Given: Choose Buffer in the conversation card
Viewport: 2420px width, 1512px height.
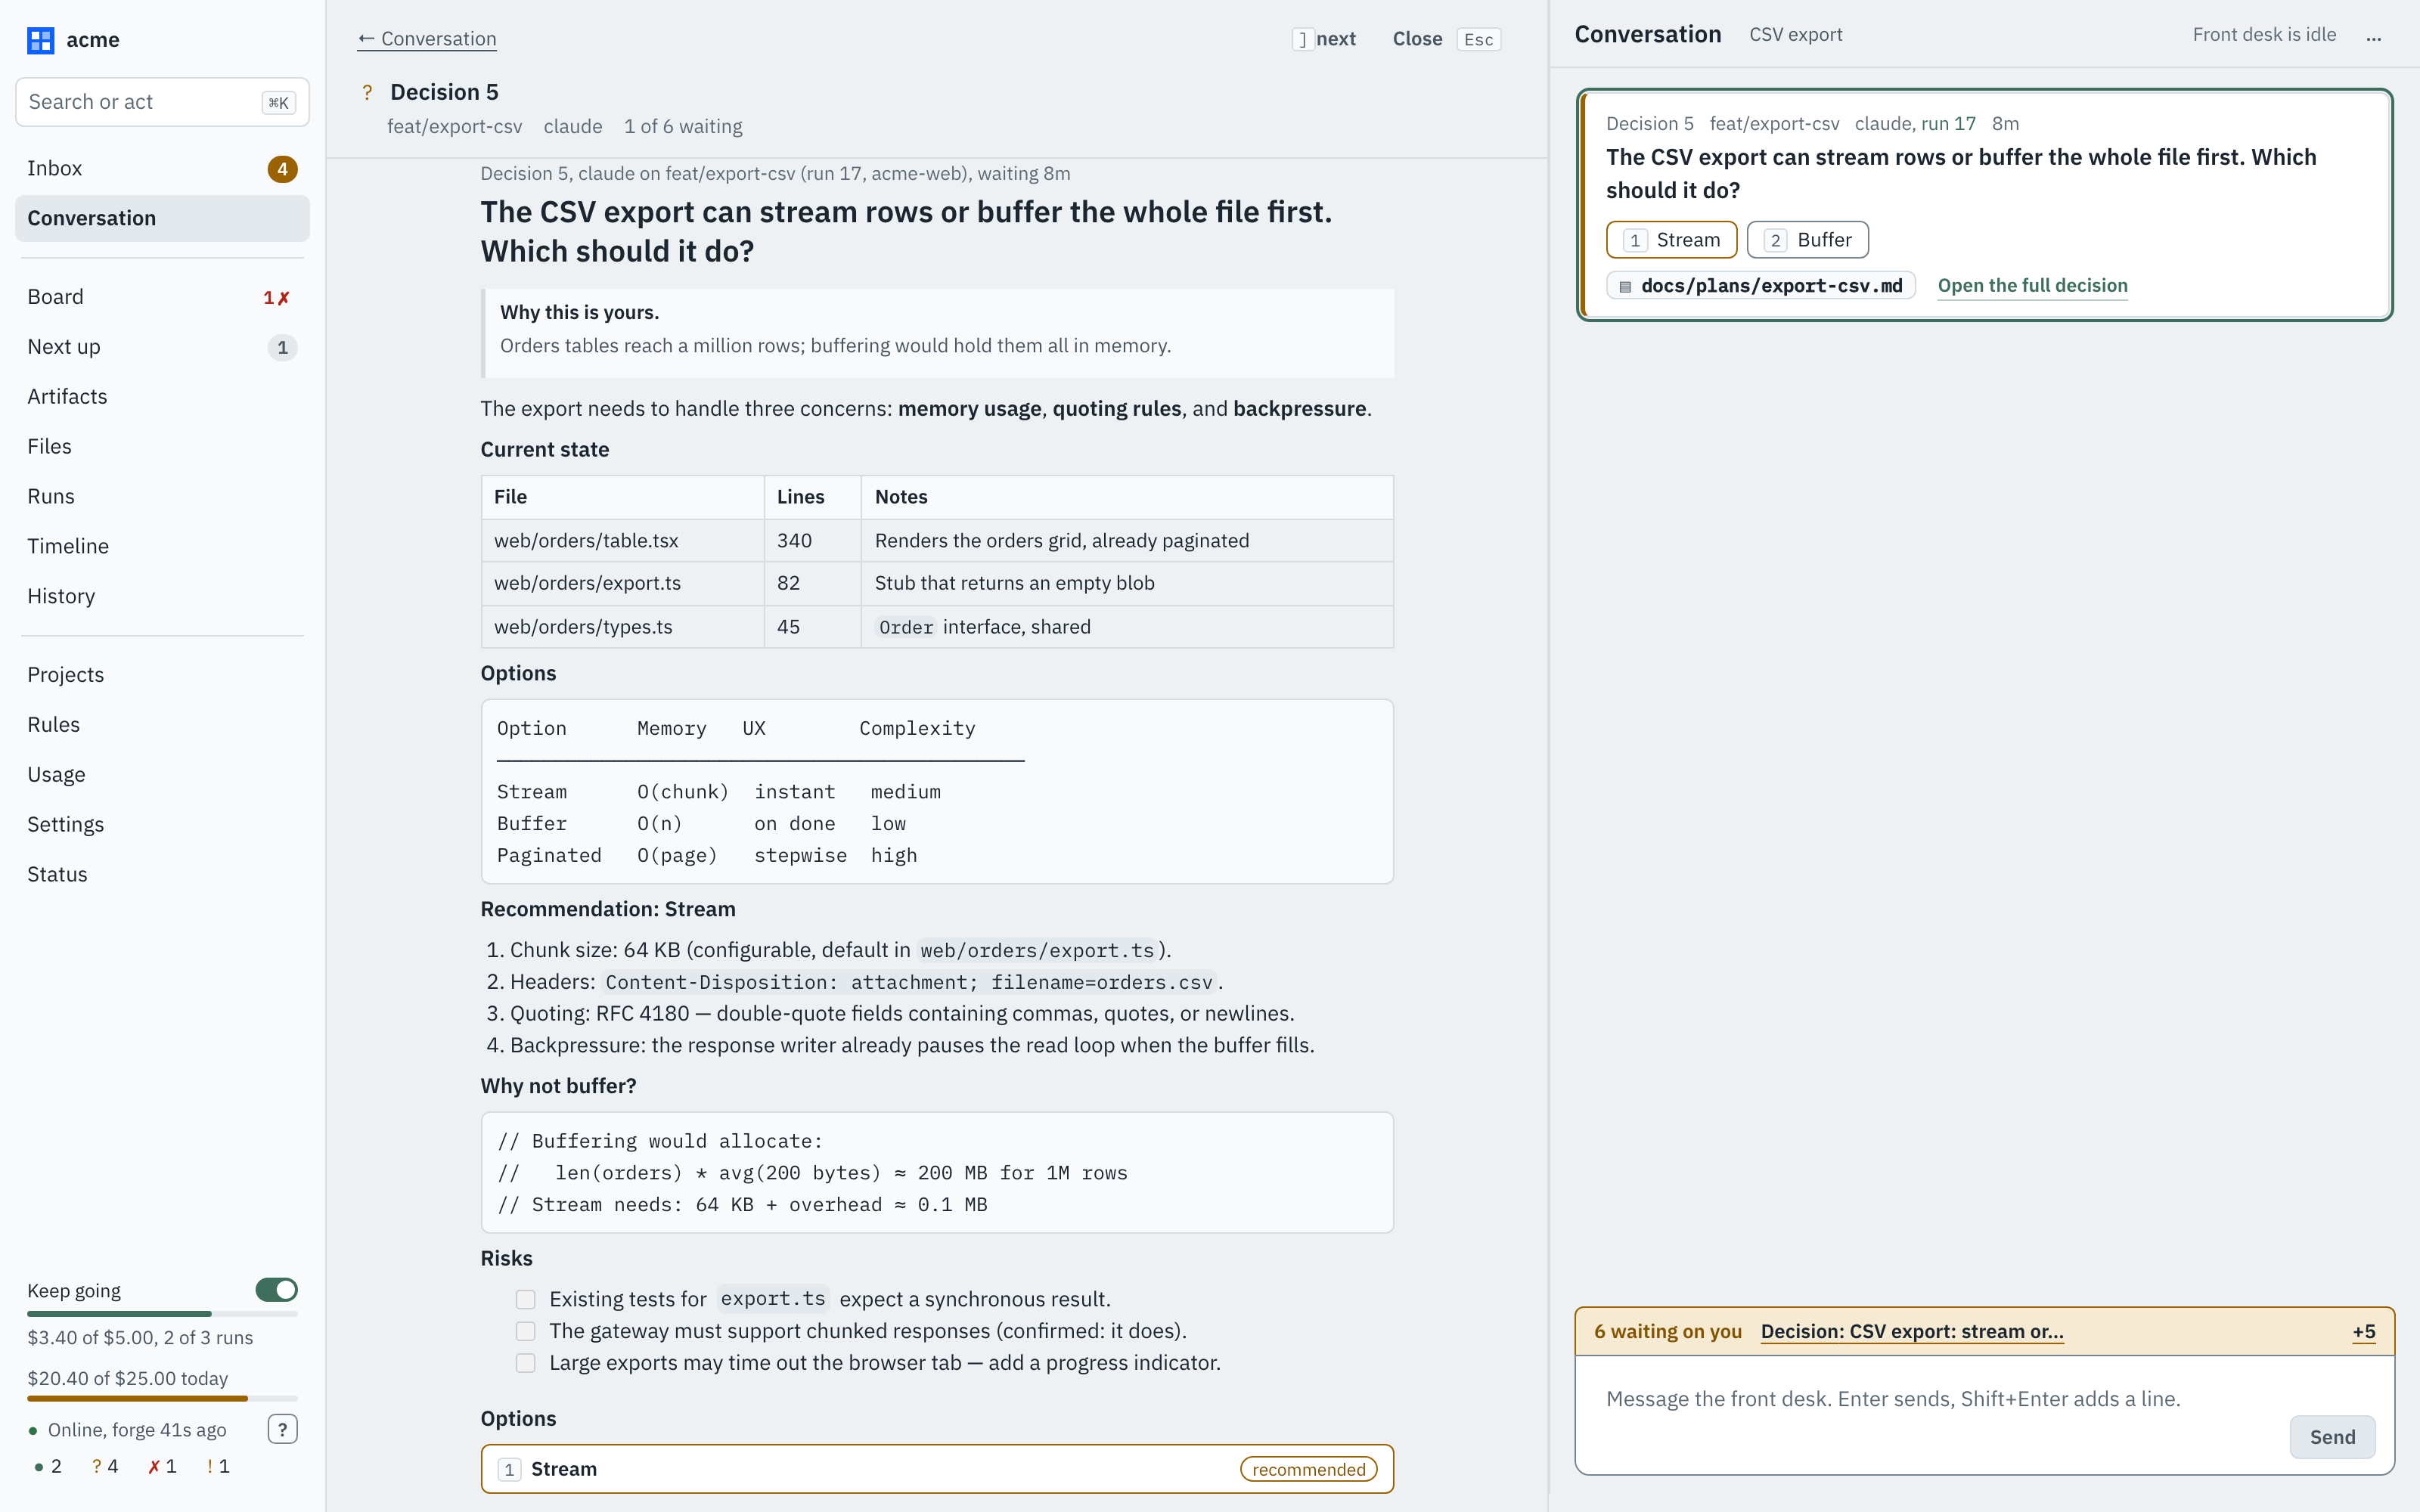Looking at the screenshot, I should coord(1808,240).
